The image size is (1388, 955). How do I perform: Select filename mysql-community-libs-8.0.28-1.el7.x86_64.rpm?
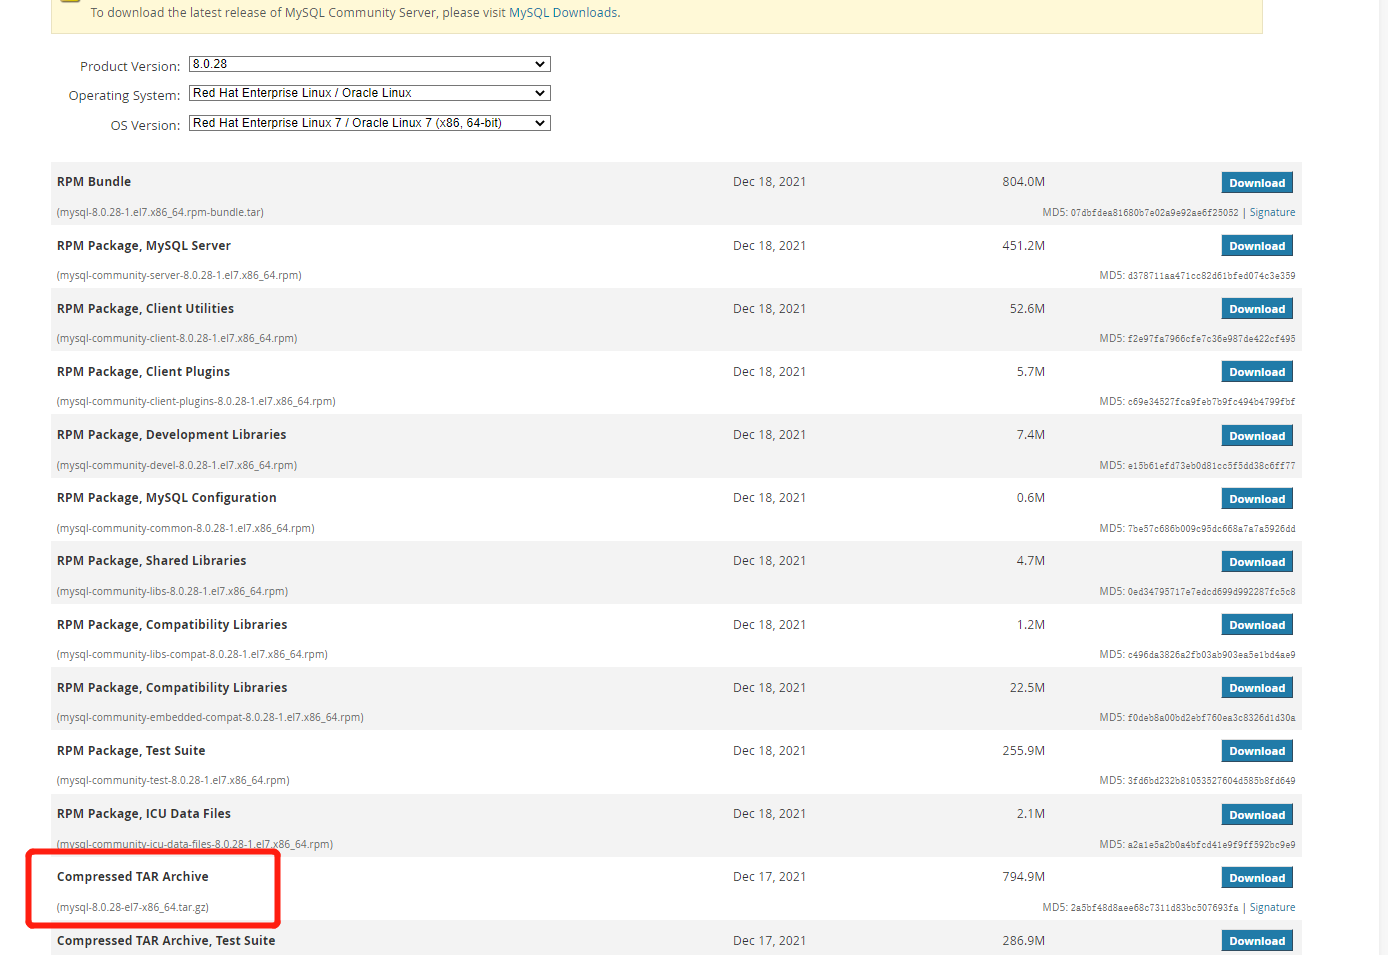point(173,591)
